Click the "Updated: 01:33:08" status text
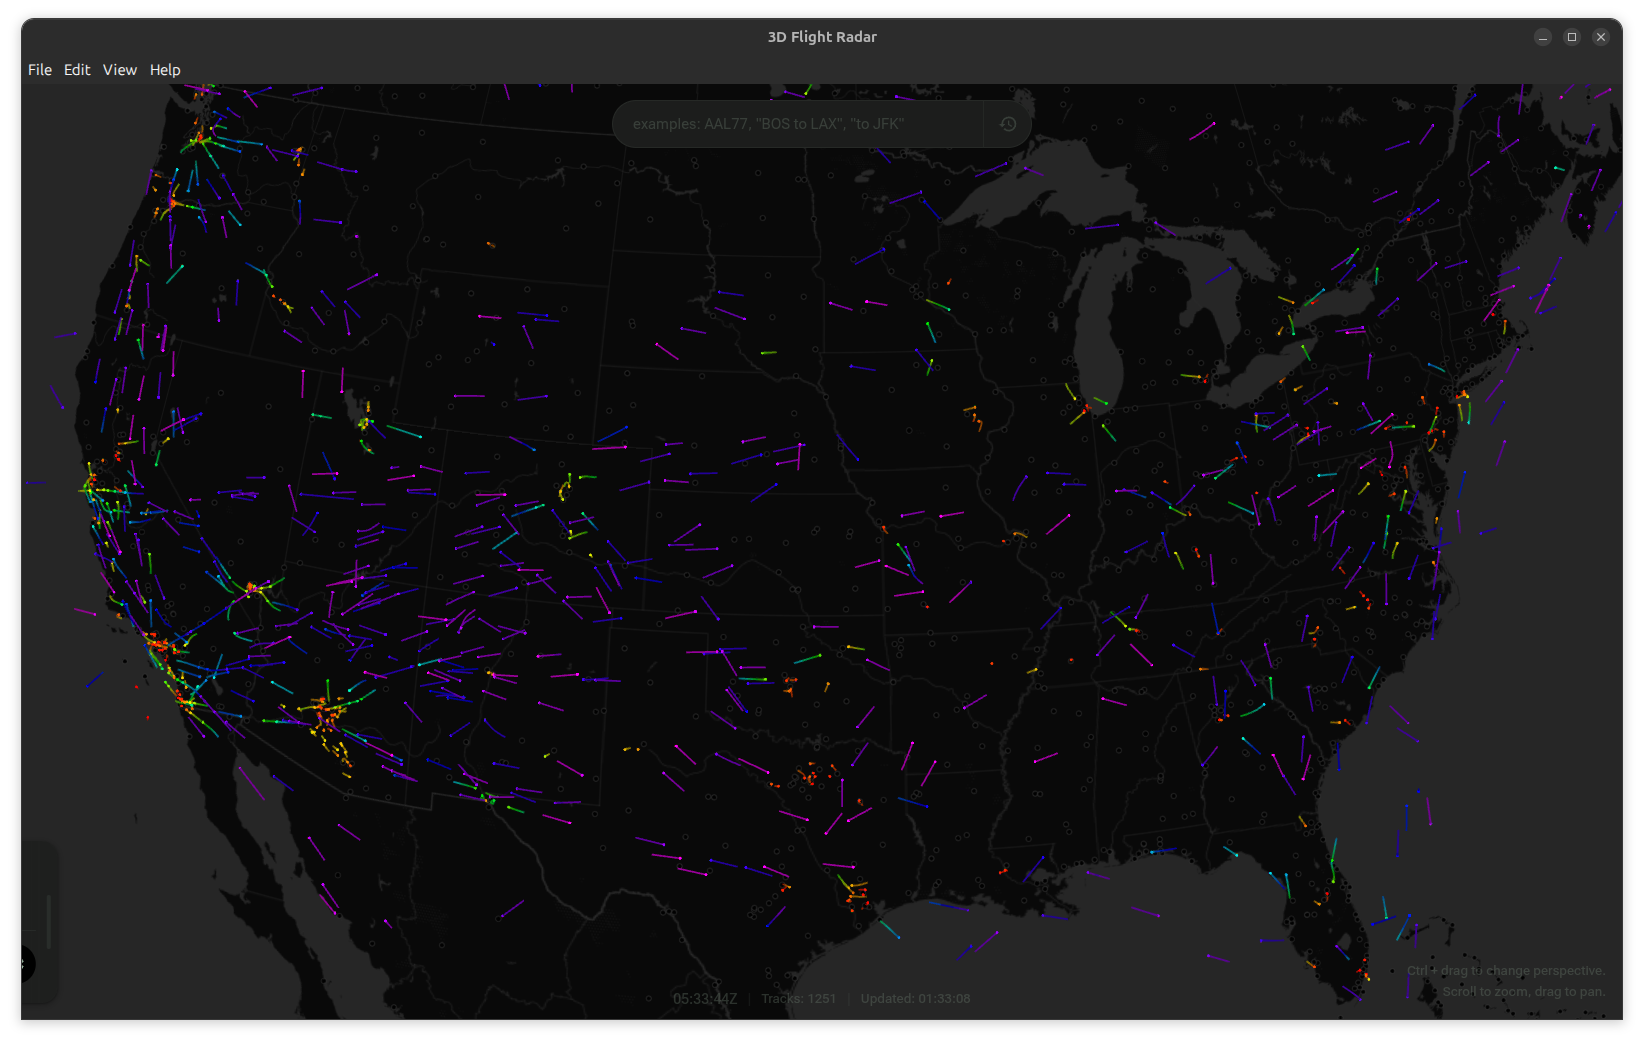Viewport: 1644px width, 1044px height. tap(917, 998)
